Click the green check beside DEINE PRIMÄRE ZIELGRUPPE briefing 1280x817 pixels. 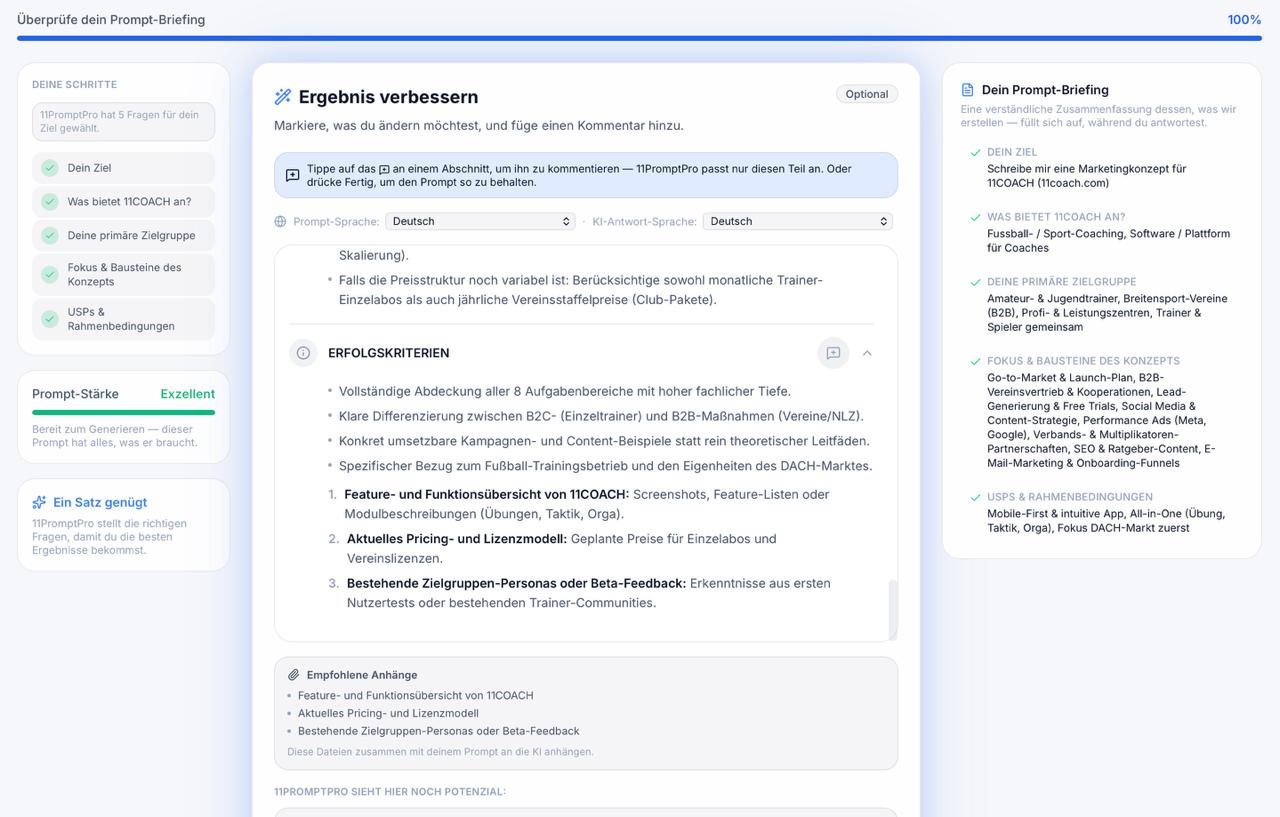pos(975,282)
